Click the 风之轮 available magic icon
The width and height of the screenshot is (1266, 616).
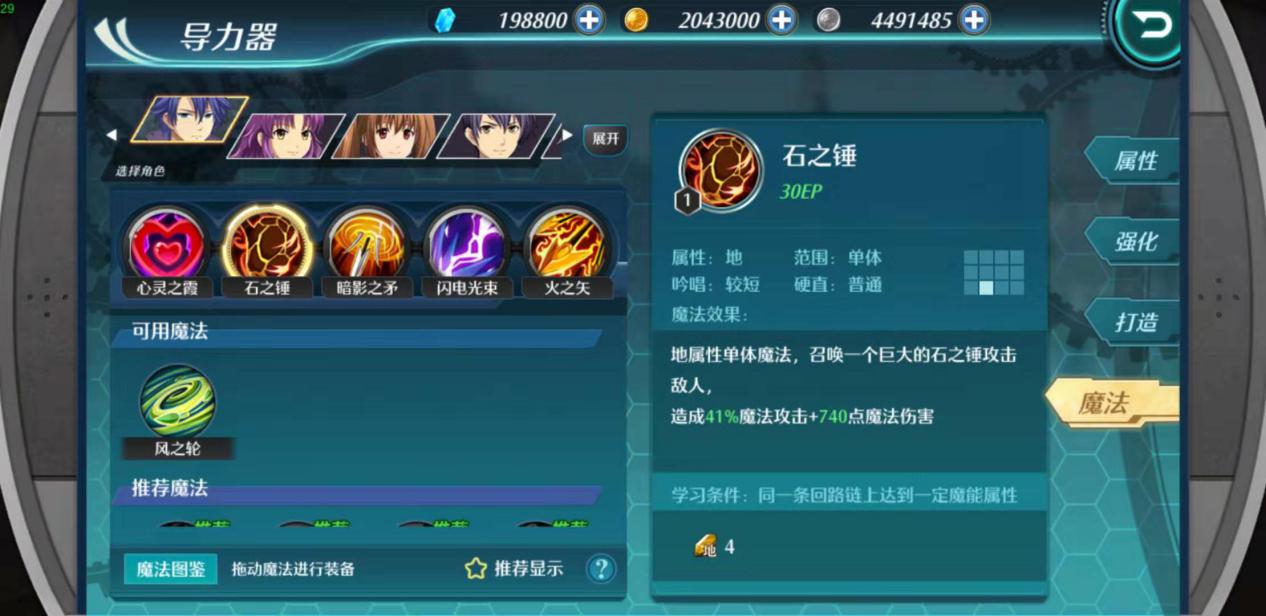tap(177, 401)
